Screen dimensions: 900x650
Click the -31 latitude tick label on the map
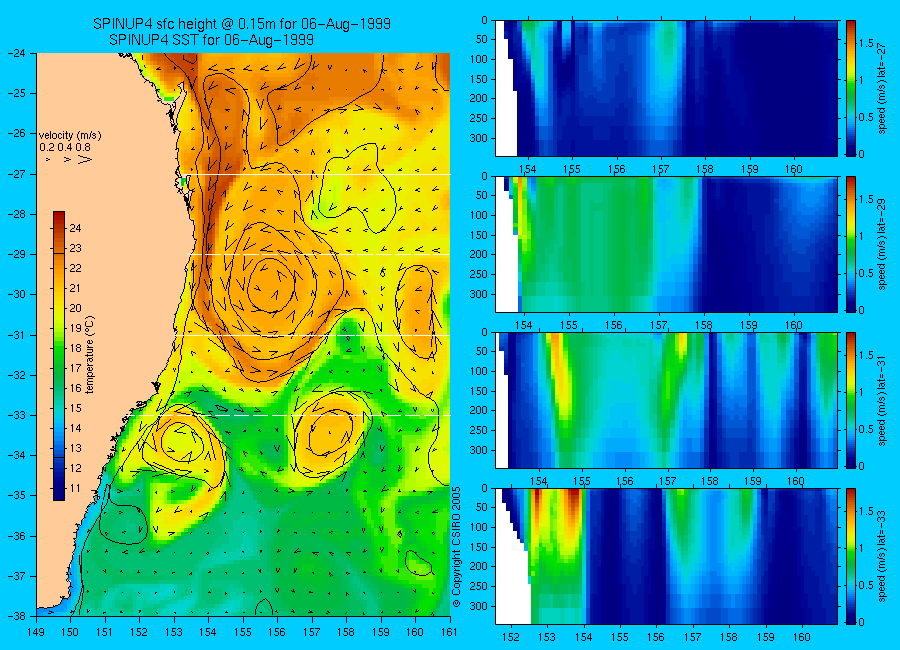click(16, 335)
